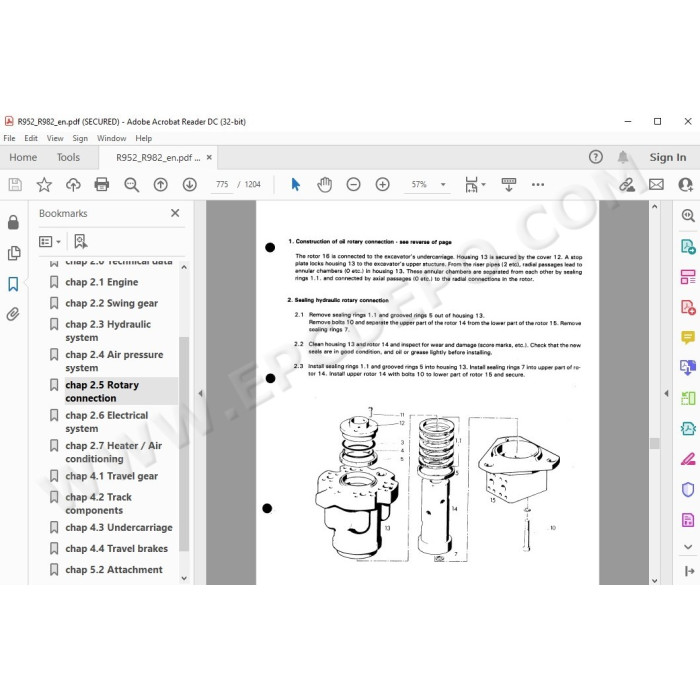Click the Sign In button
The height and width of the screenshot is (700, 700).
[668, 157]
